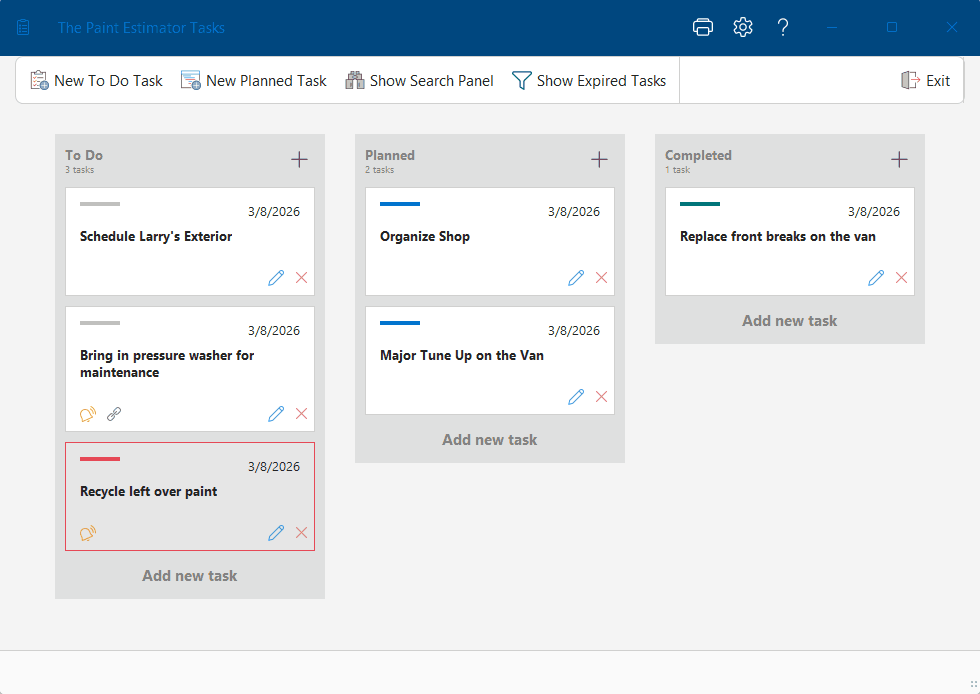Open settings gear in title bar
The image size is (980, 694).
point(743,27)
